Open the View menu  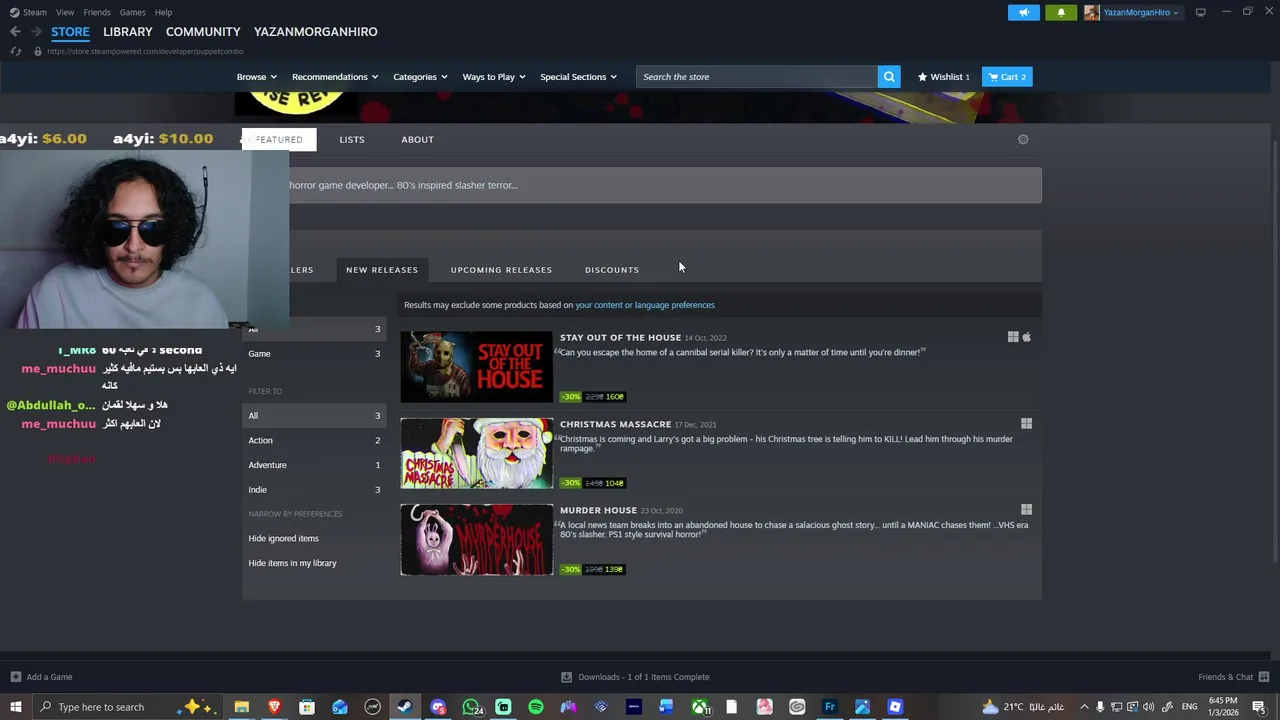pyautogui.click(x=65, y=12)
